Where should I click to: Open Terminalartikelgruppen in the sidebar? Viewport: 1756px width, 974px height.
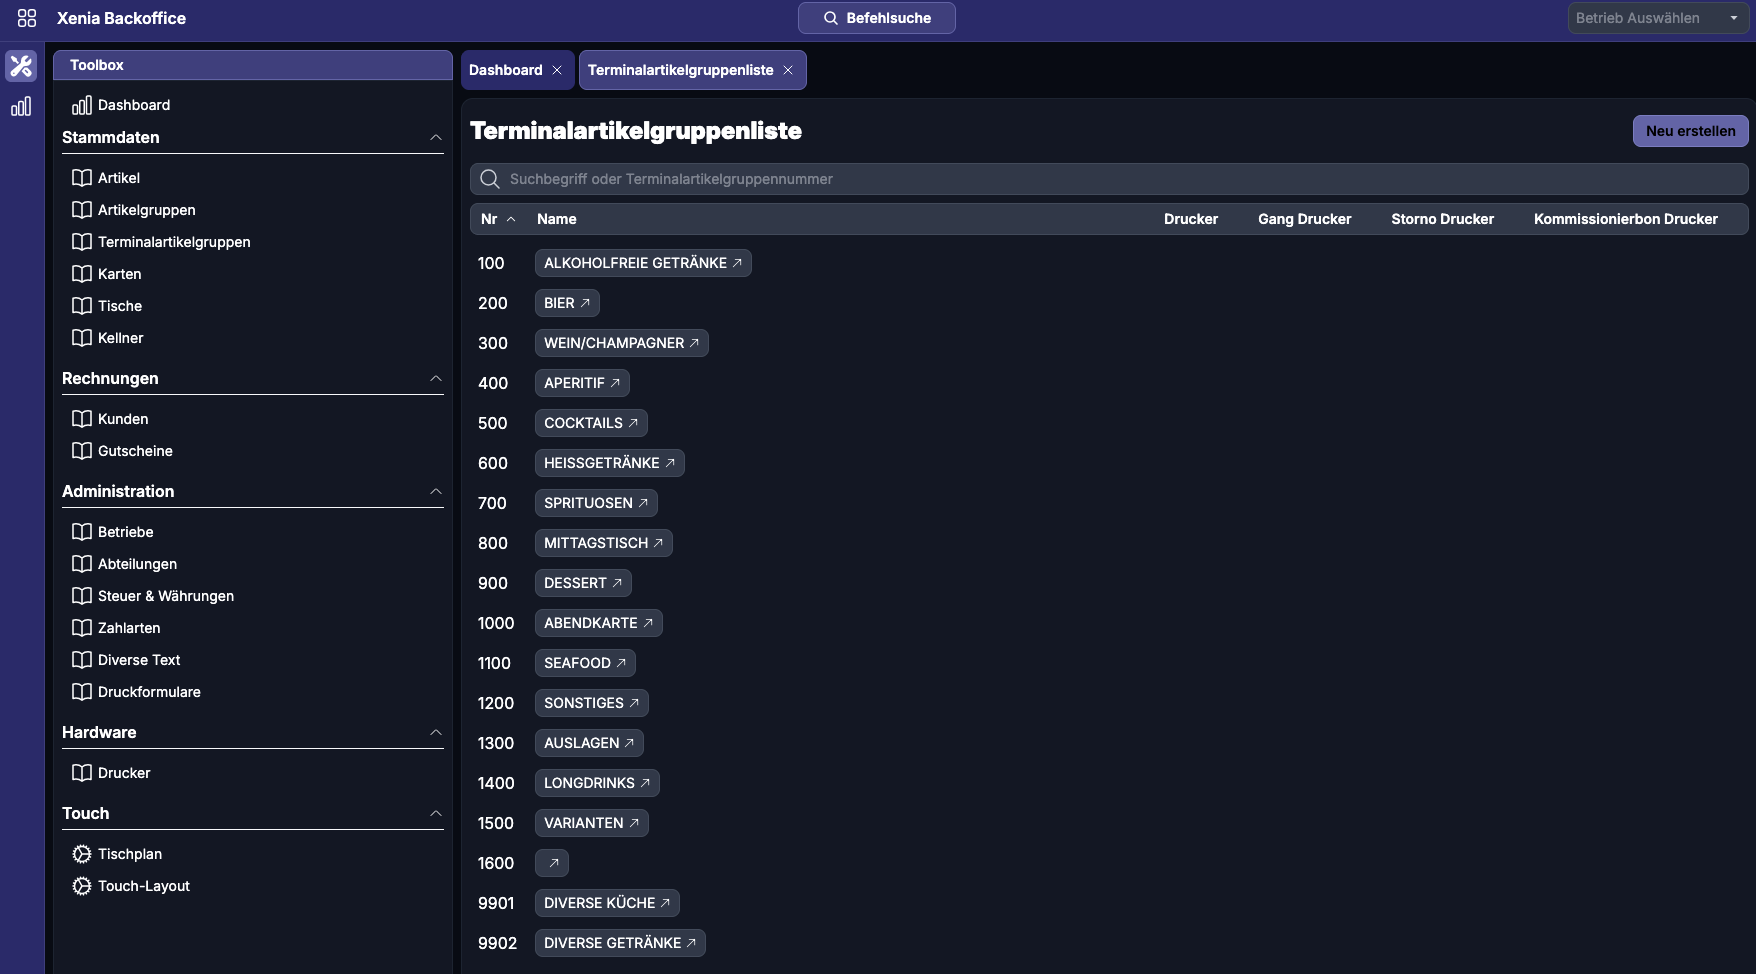[174, 242]
